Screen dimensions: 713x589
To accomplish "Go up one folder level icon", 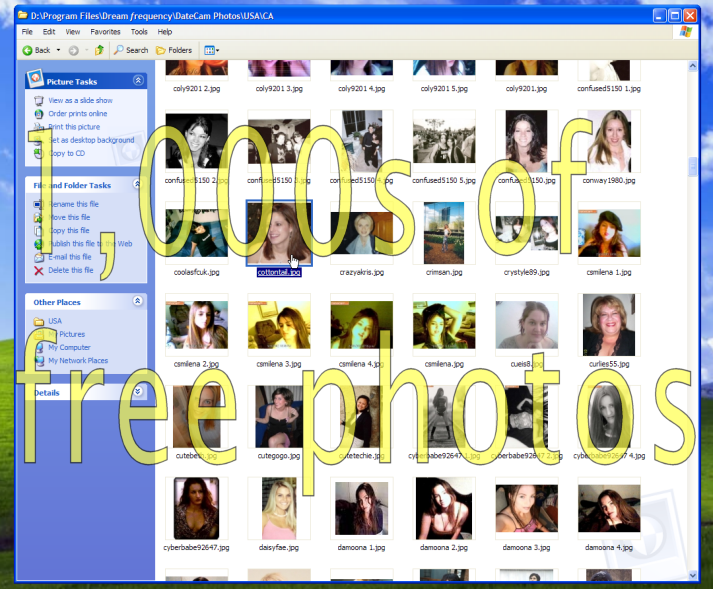I will pyautogui.click(x=99, y=50).
